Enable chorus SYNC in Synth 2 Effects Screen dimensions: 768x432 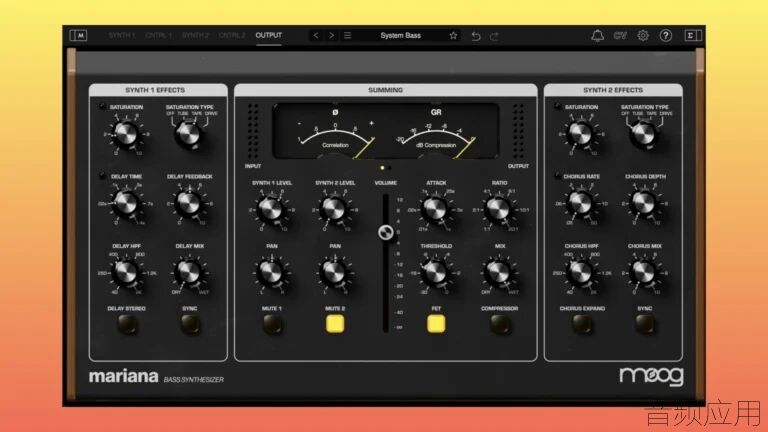tap(645, 324)
